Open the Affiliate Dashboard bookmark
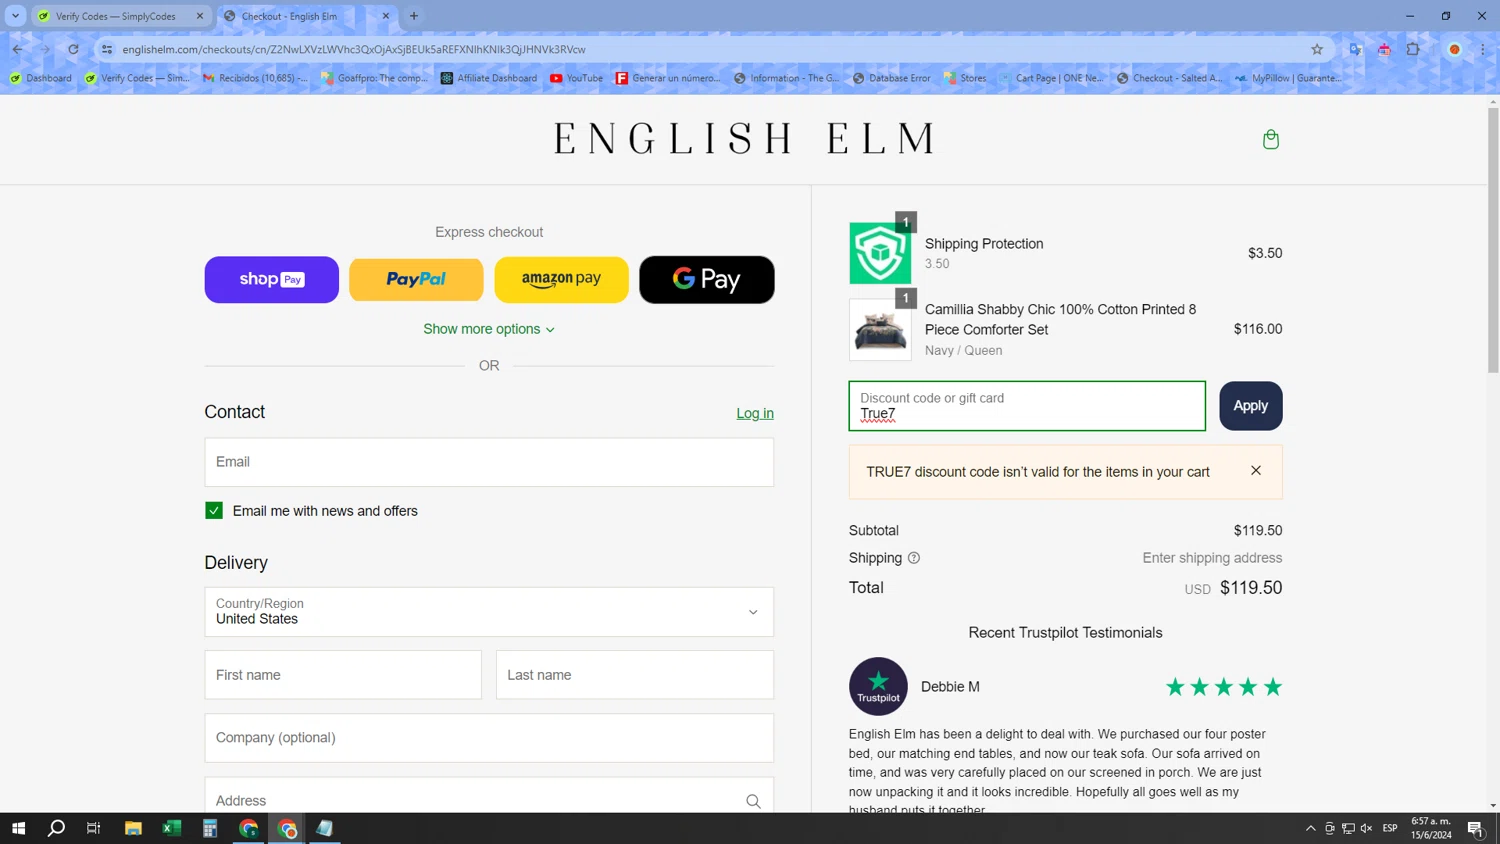The height and width of the screenshot is (844, 1500). click(488, 78)
